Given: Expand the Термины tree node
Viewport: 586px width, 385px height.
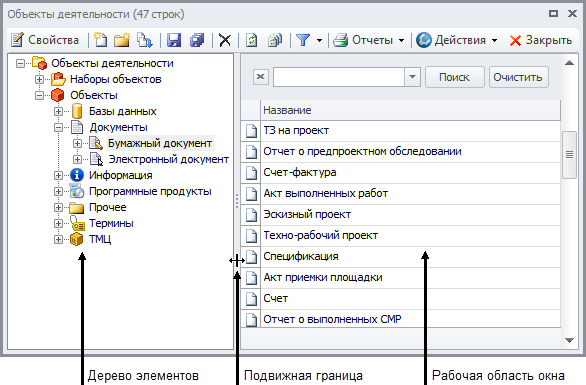Looking at the screenshot, I should (58, 224).
